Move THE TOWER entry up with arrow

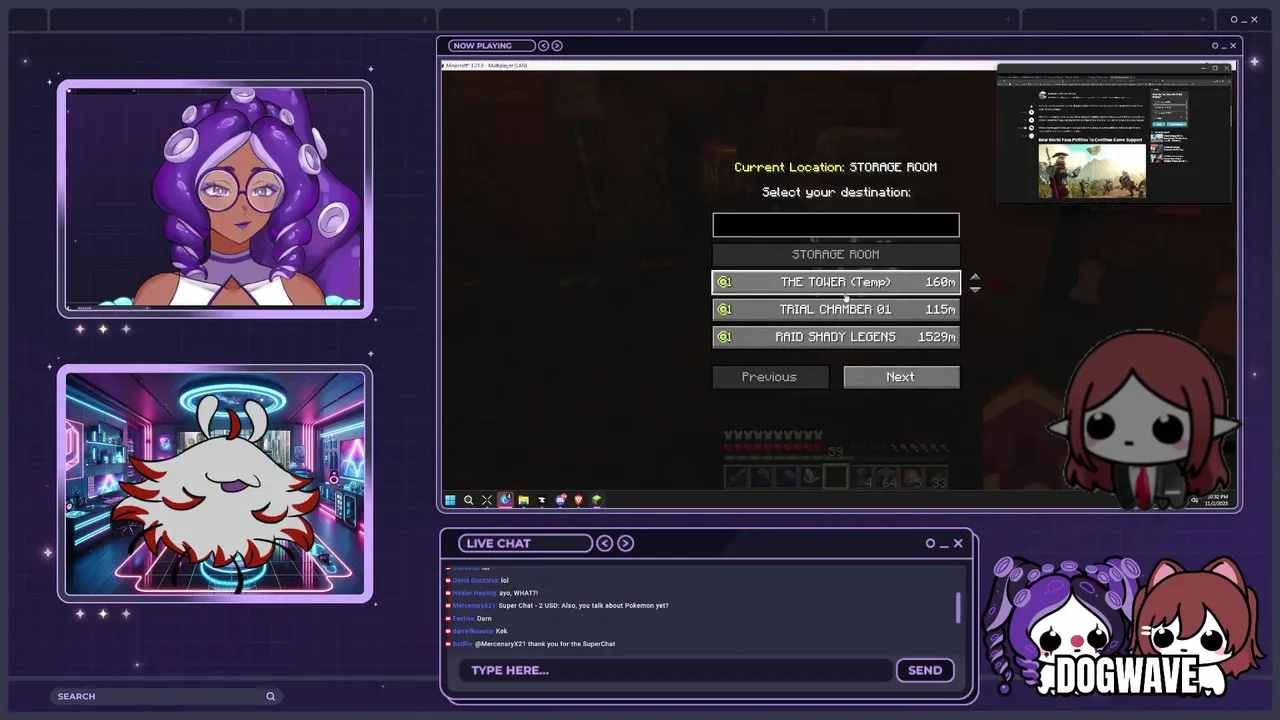point(975,277)
